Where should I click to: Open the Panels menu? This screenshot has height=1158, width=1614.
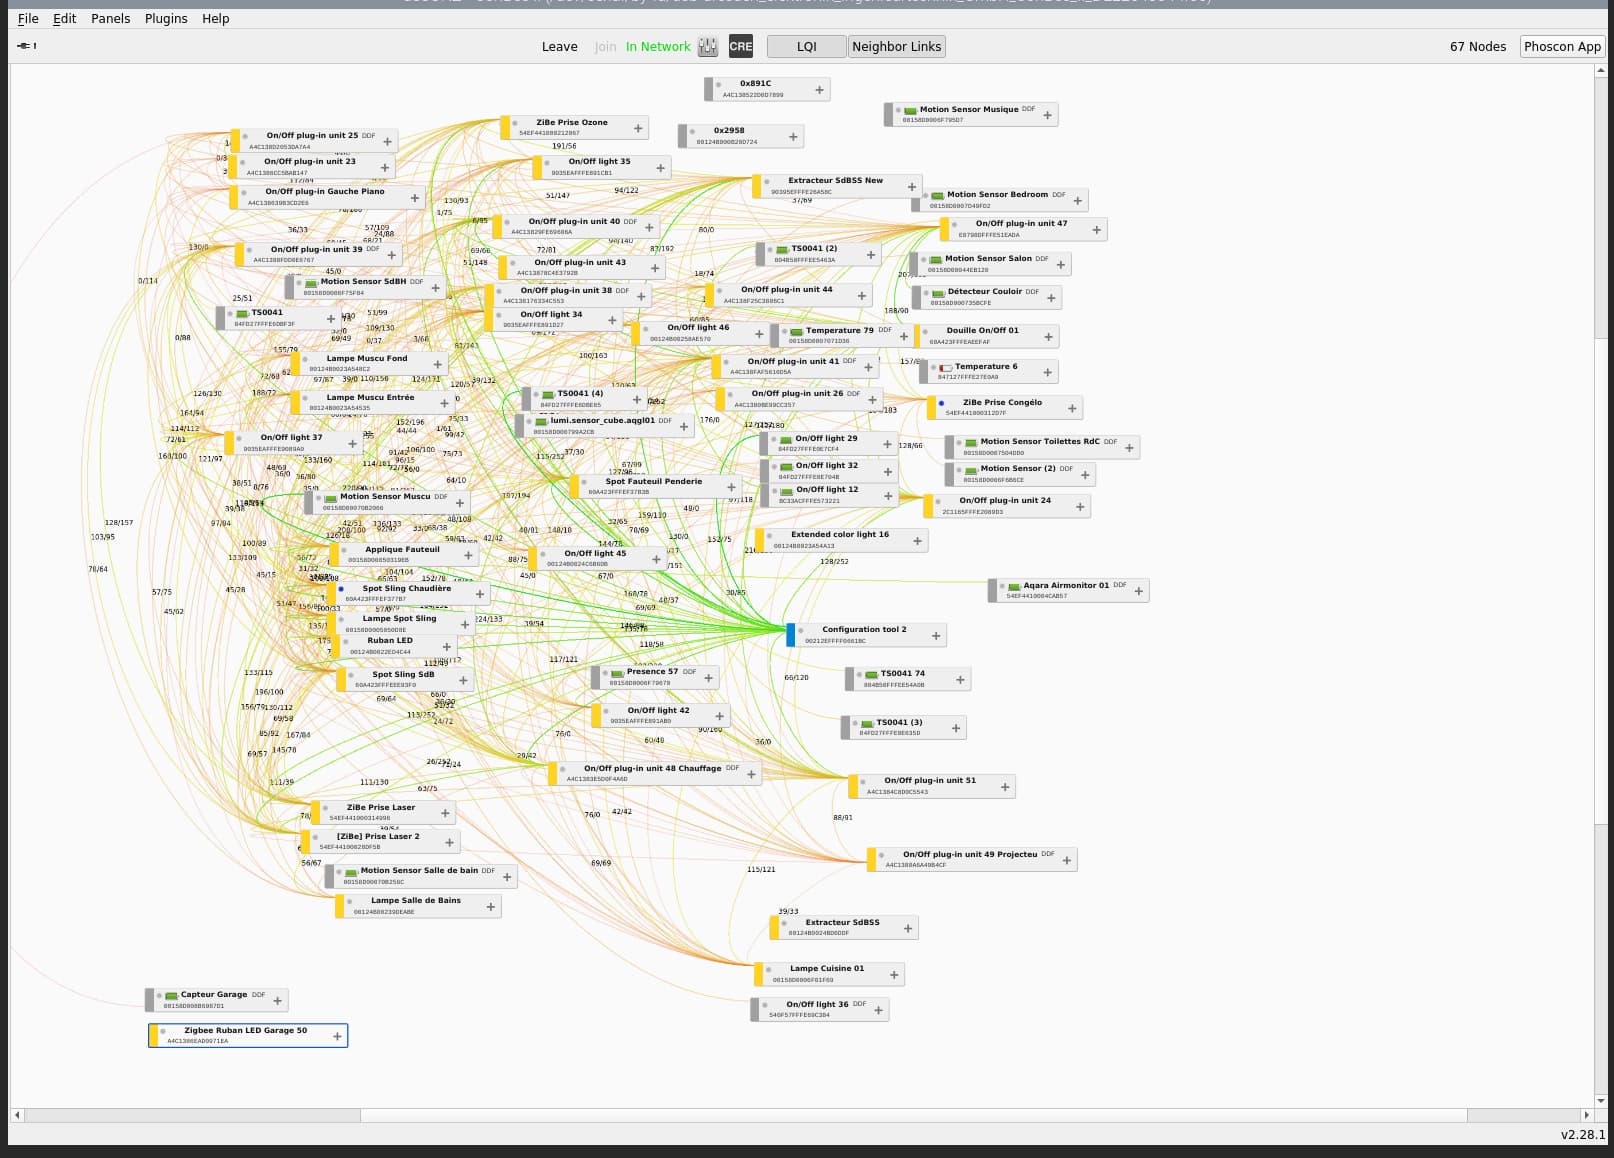coord(110,18)
